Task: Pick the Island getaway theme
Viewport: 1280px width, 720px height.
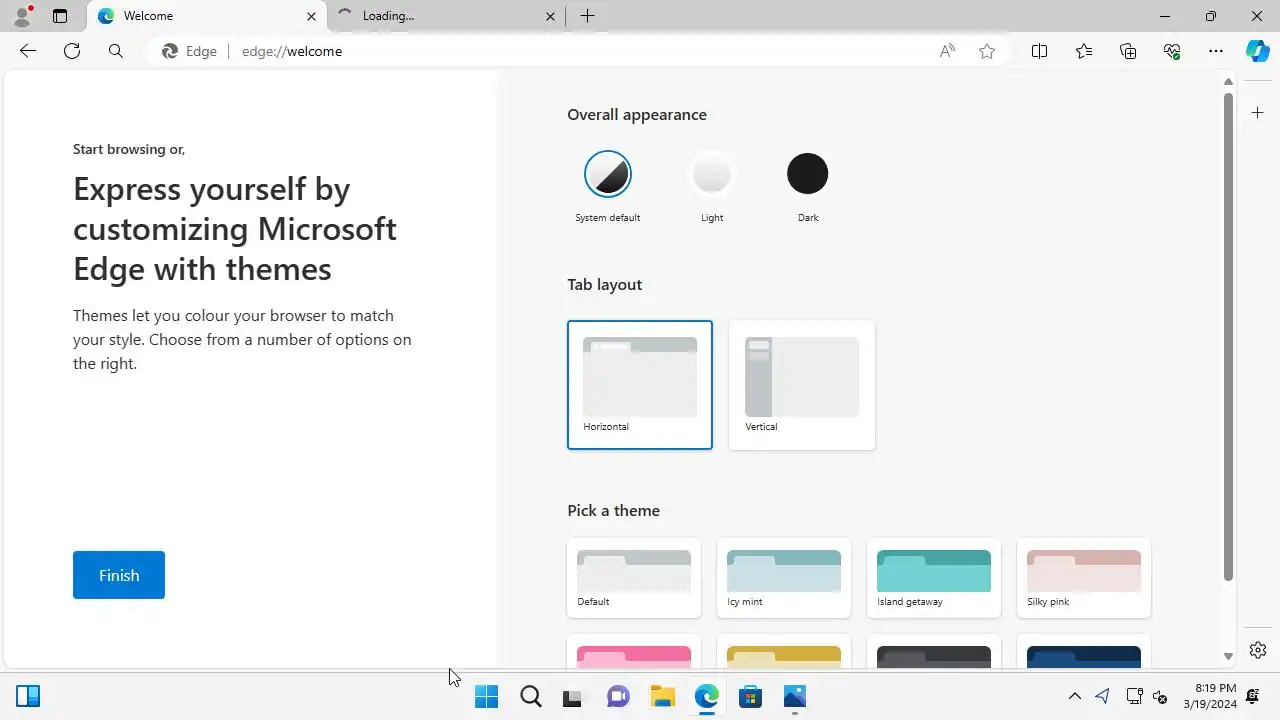Action: (934, 578)
